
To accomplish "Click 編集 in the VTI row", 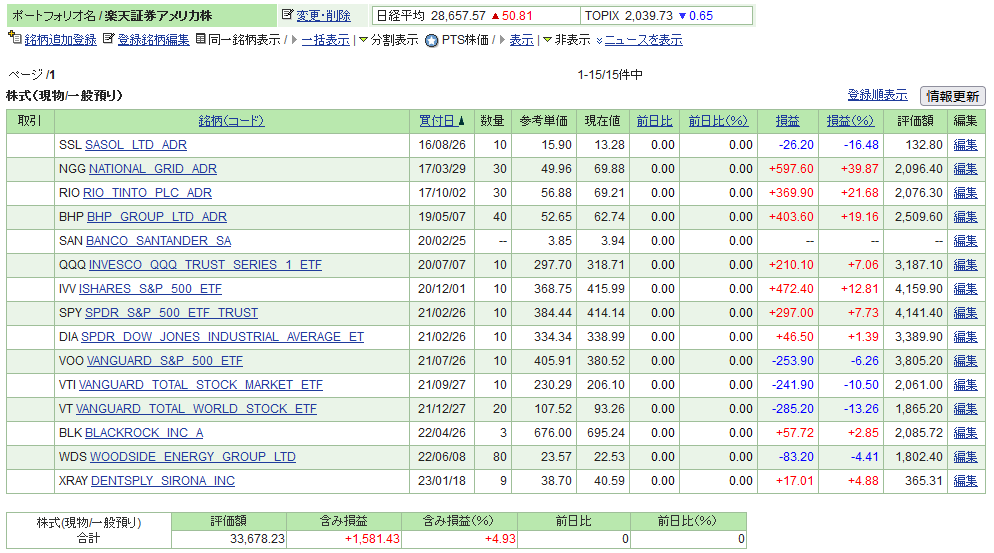I will (965, 386).
